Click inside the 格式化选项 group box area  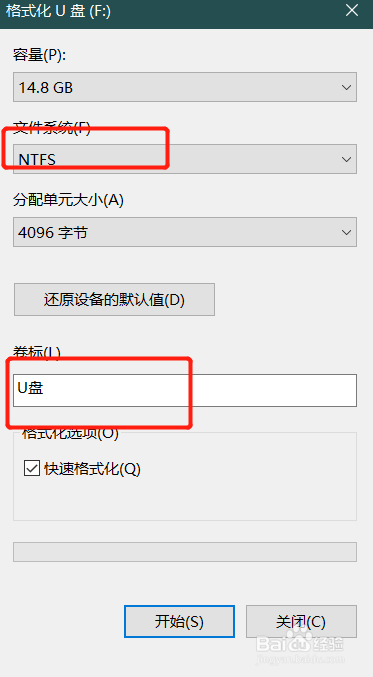point(185,497)
